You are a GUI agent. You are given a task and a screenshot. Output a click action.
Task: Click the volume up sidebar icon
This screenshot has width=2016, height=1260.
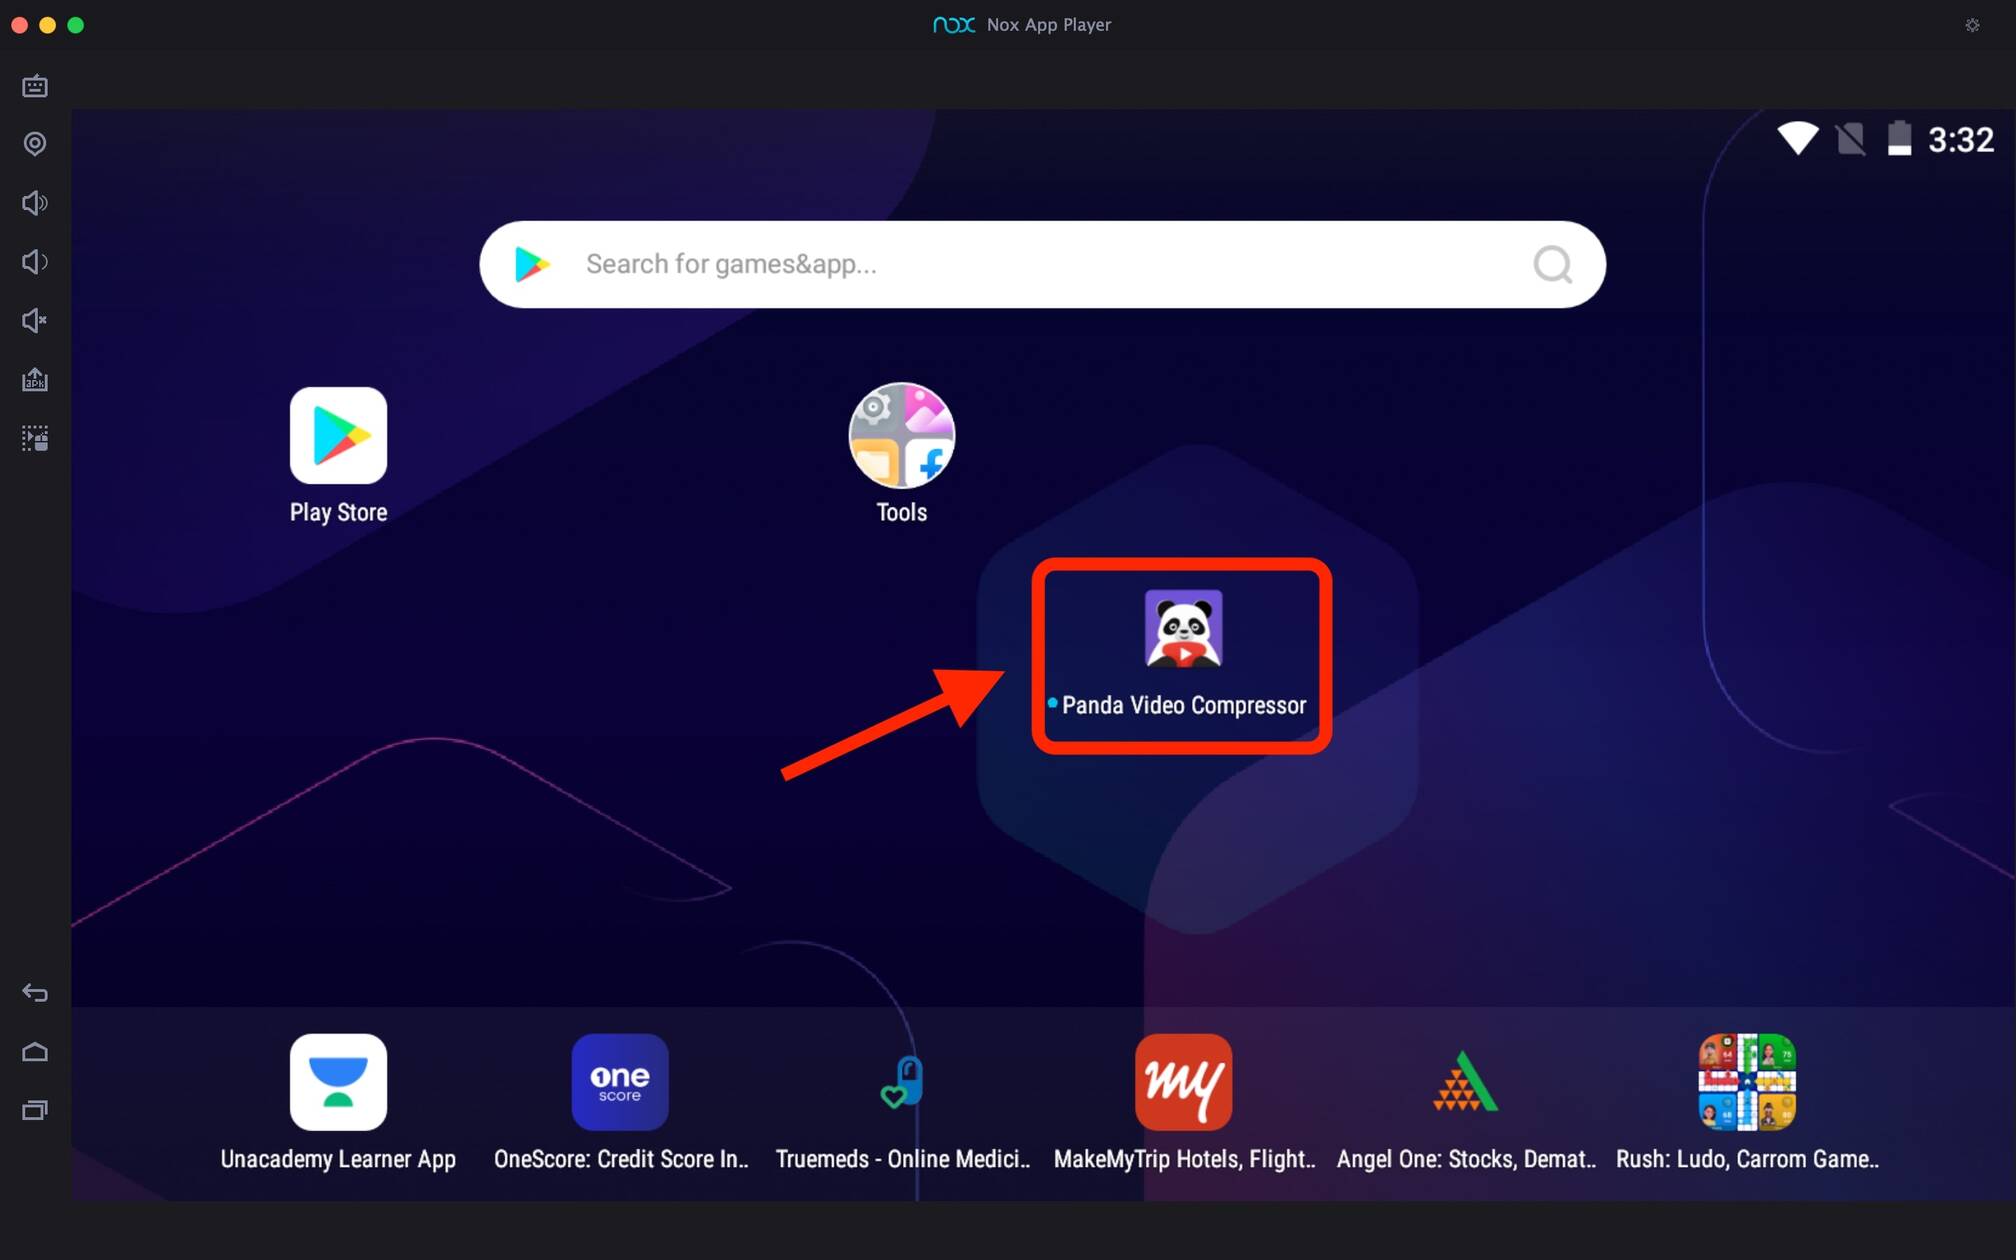click(x=35, y=203)
